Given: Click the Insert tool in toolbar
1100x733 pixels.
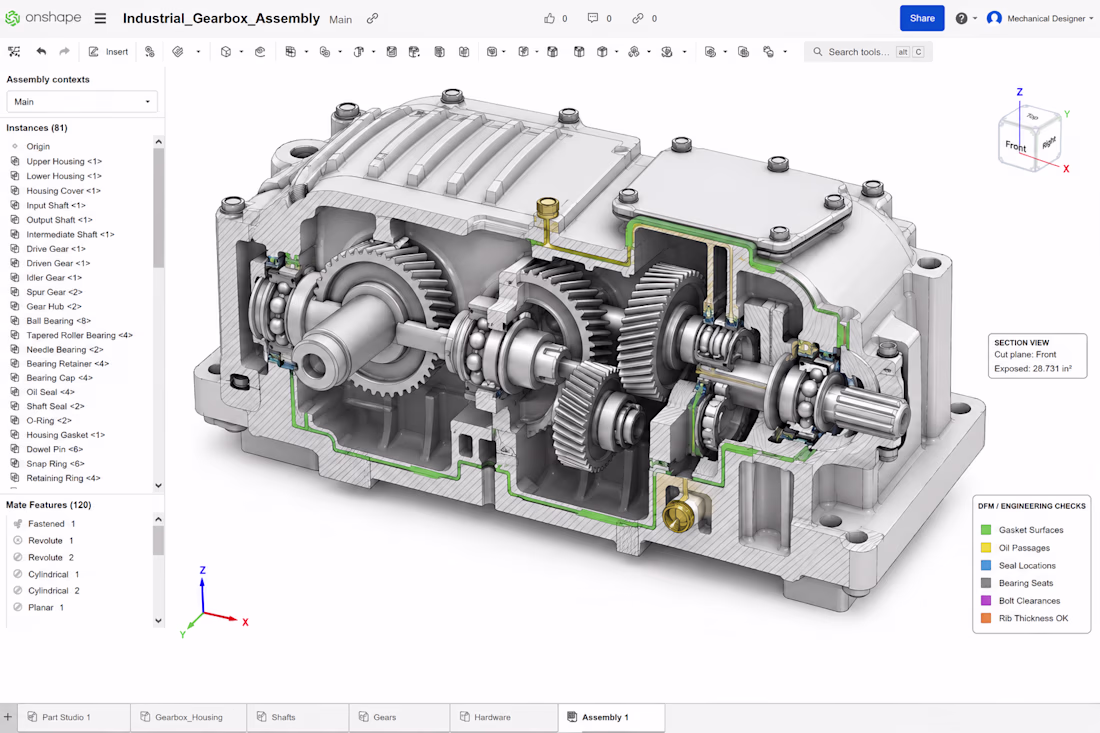Looking at the screenshot, I should click(109, 51).
